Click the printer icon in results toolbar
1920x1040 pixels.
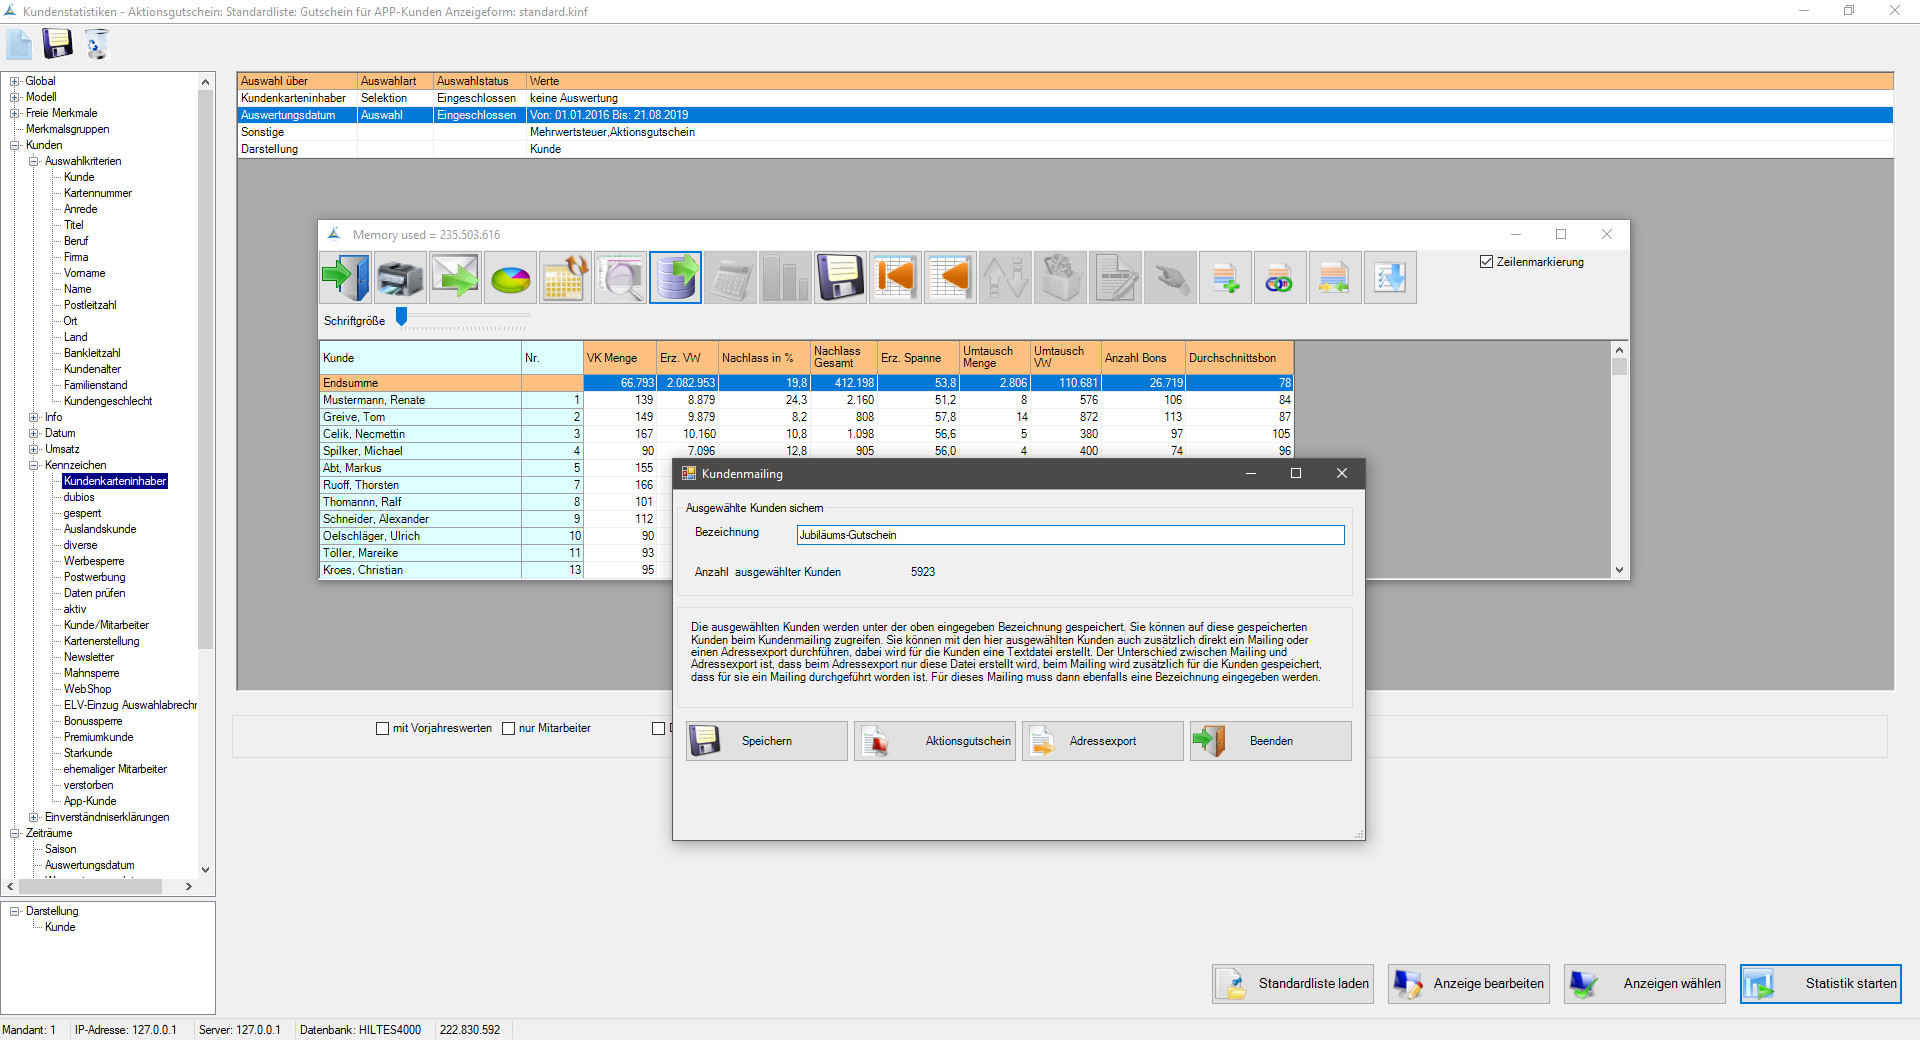pos(400,278)
